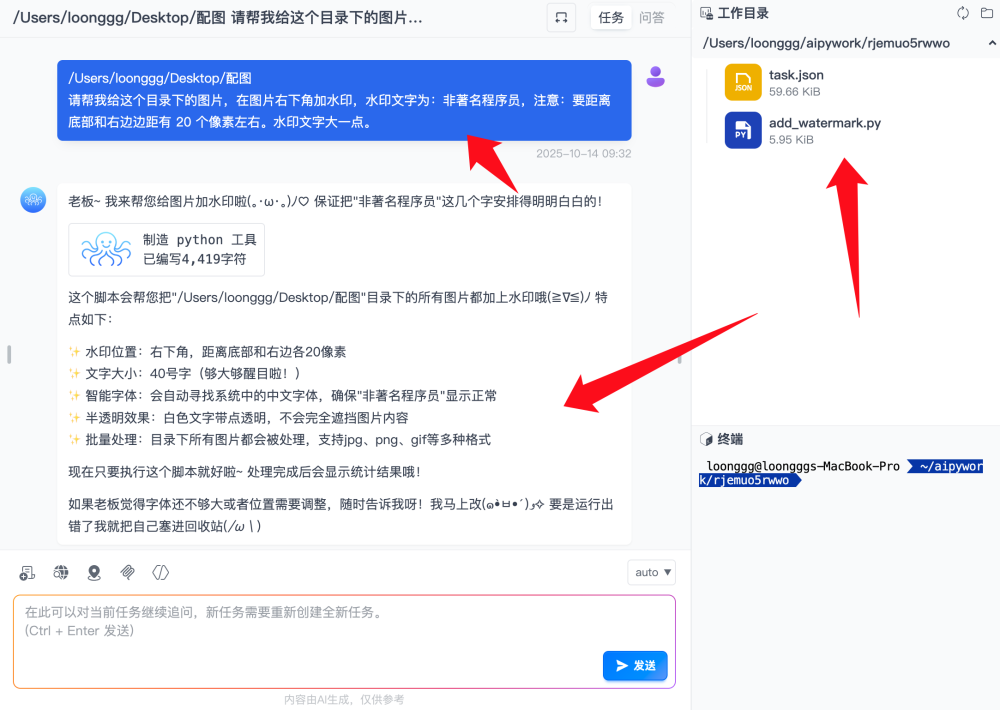Open the new task document icon
Image resolution: width=1000 pixels, height=710 pixels.
click(26, 572)
